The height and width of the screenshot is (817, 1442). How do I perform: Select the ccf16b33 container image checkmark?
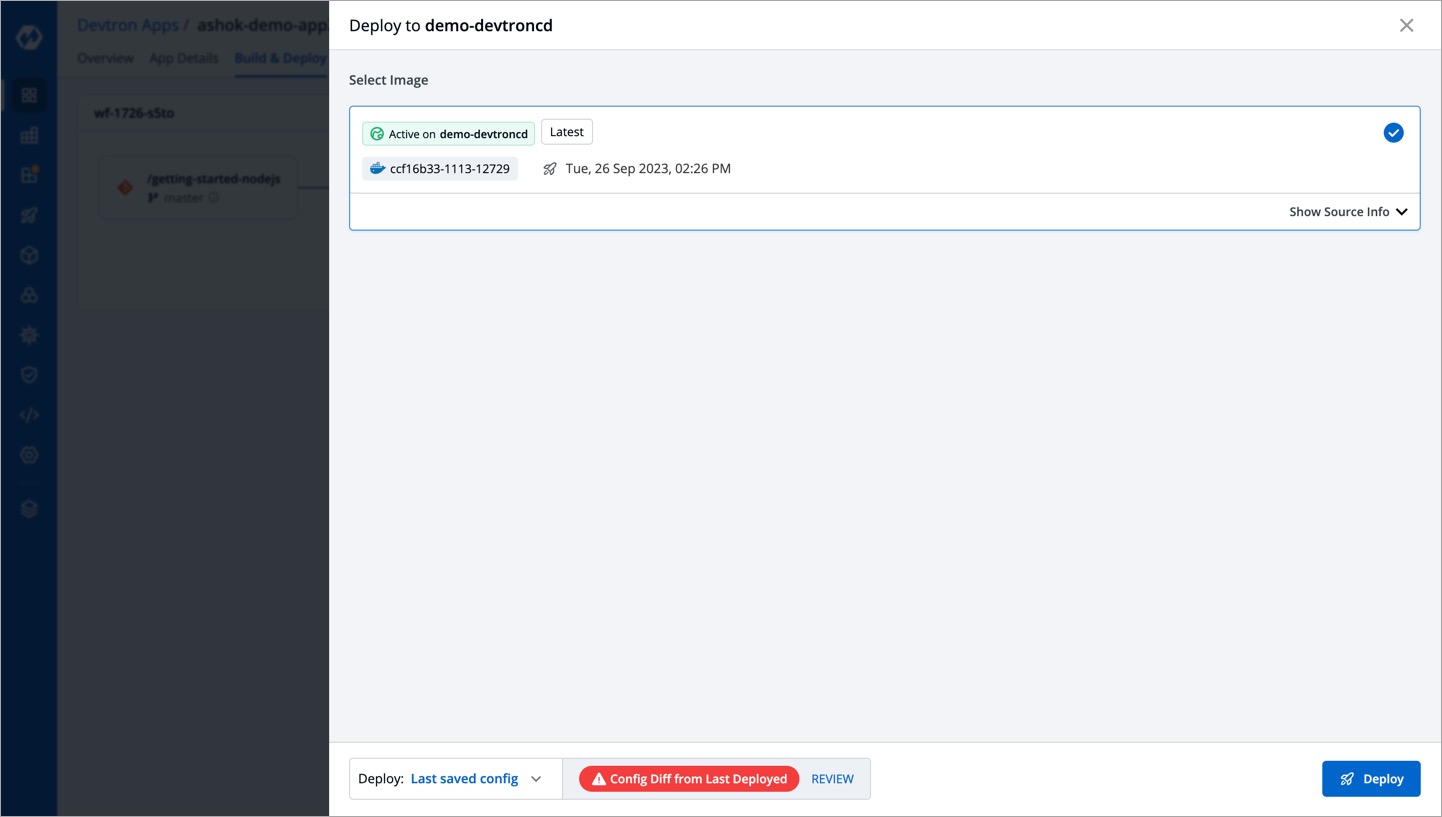[1393, 132]
